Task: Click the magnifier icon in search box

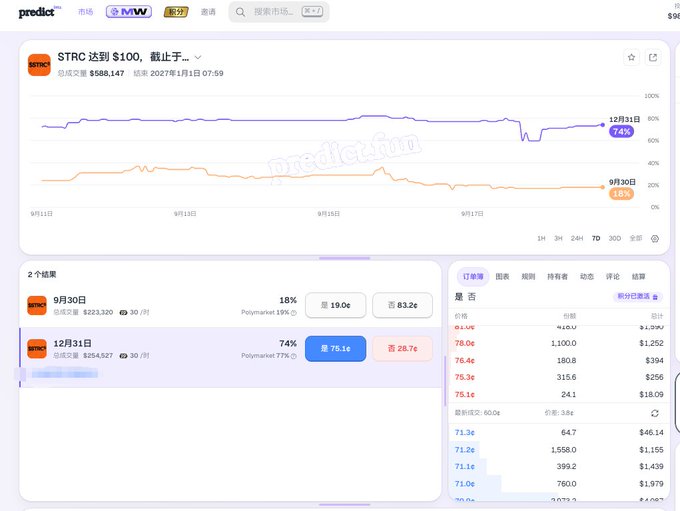Action: tap(240, 12)
